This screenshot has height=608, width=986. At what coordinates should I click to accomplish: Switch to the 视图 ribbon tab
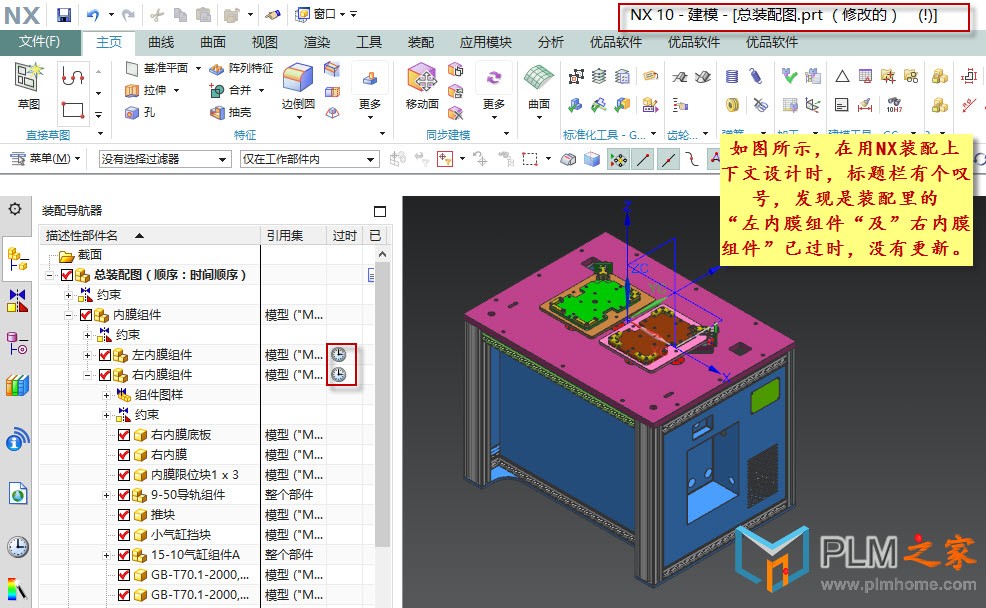265,42
